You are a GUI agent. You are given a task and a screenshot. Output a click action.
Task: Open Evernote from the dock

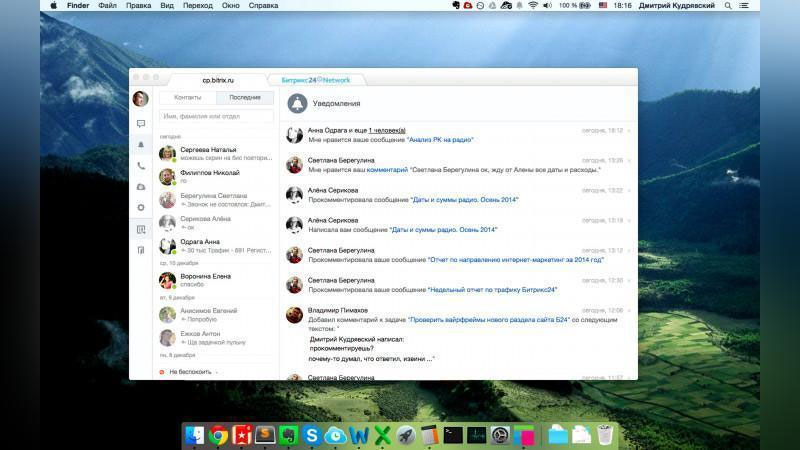pyautogui.click(x=288, y=435)
